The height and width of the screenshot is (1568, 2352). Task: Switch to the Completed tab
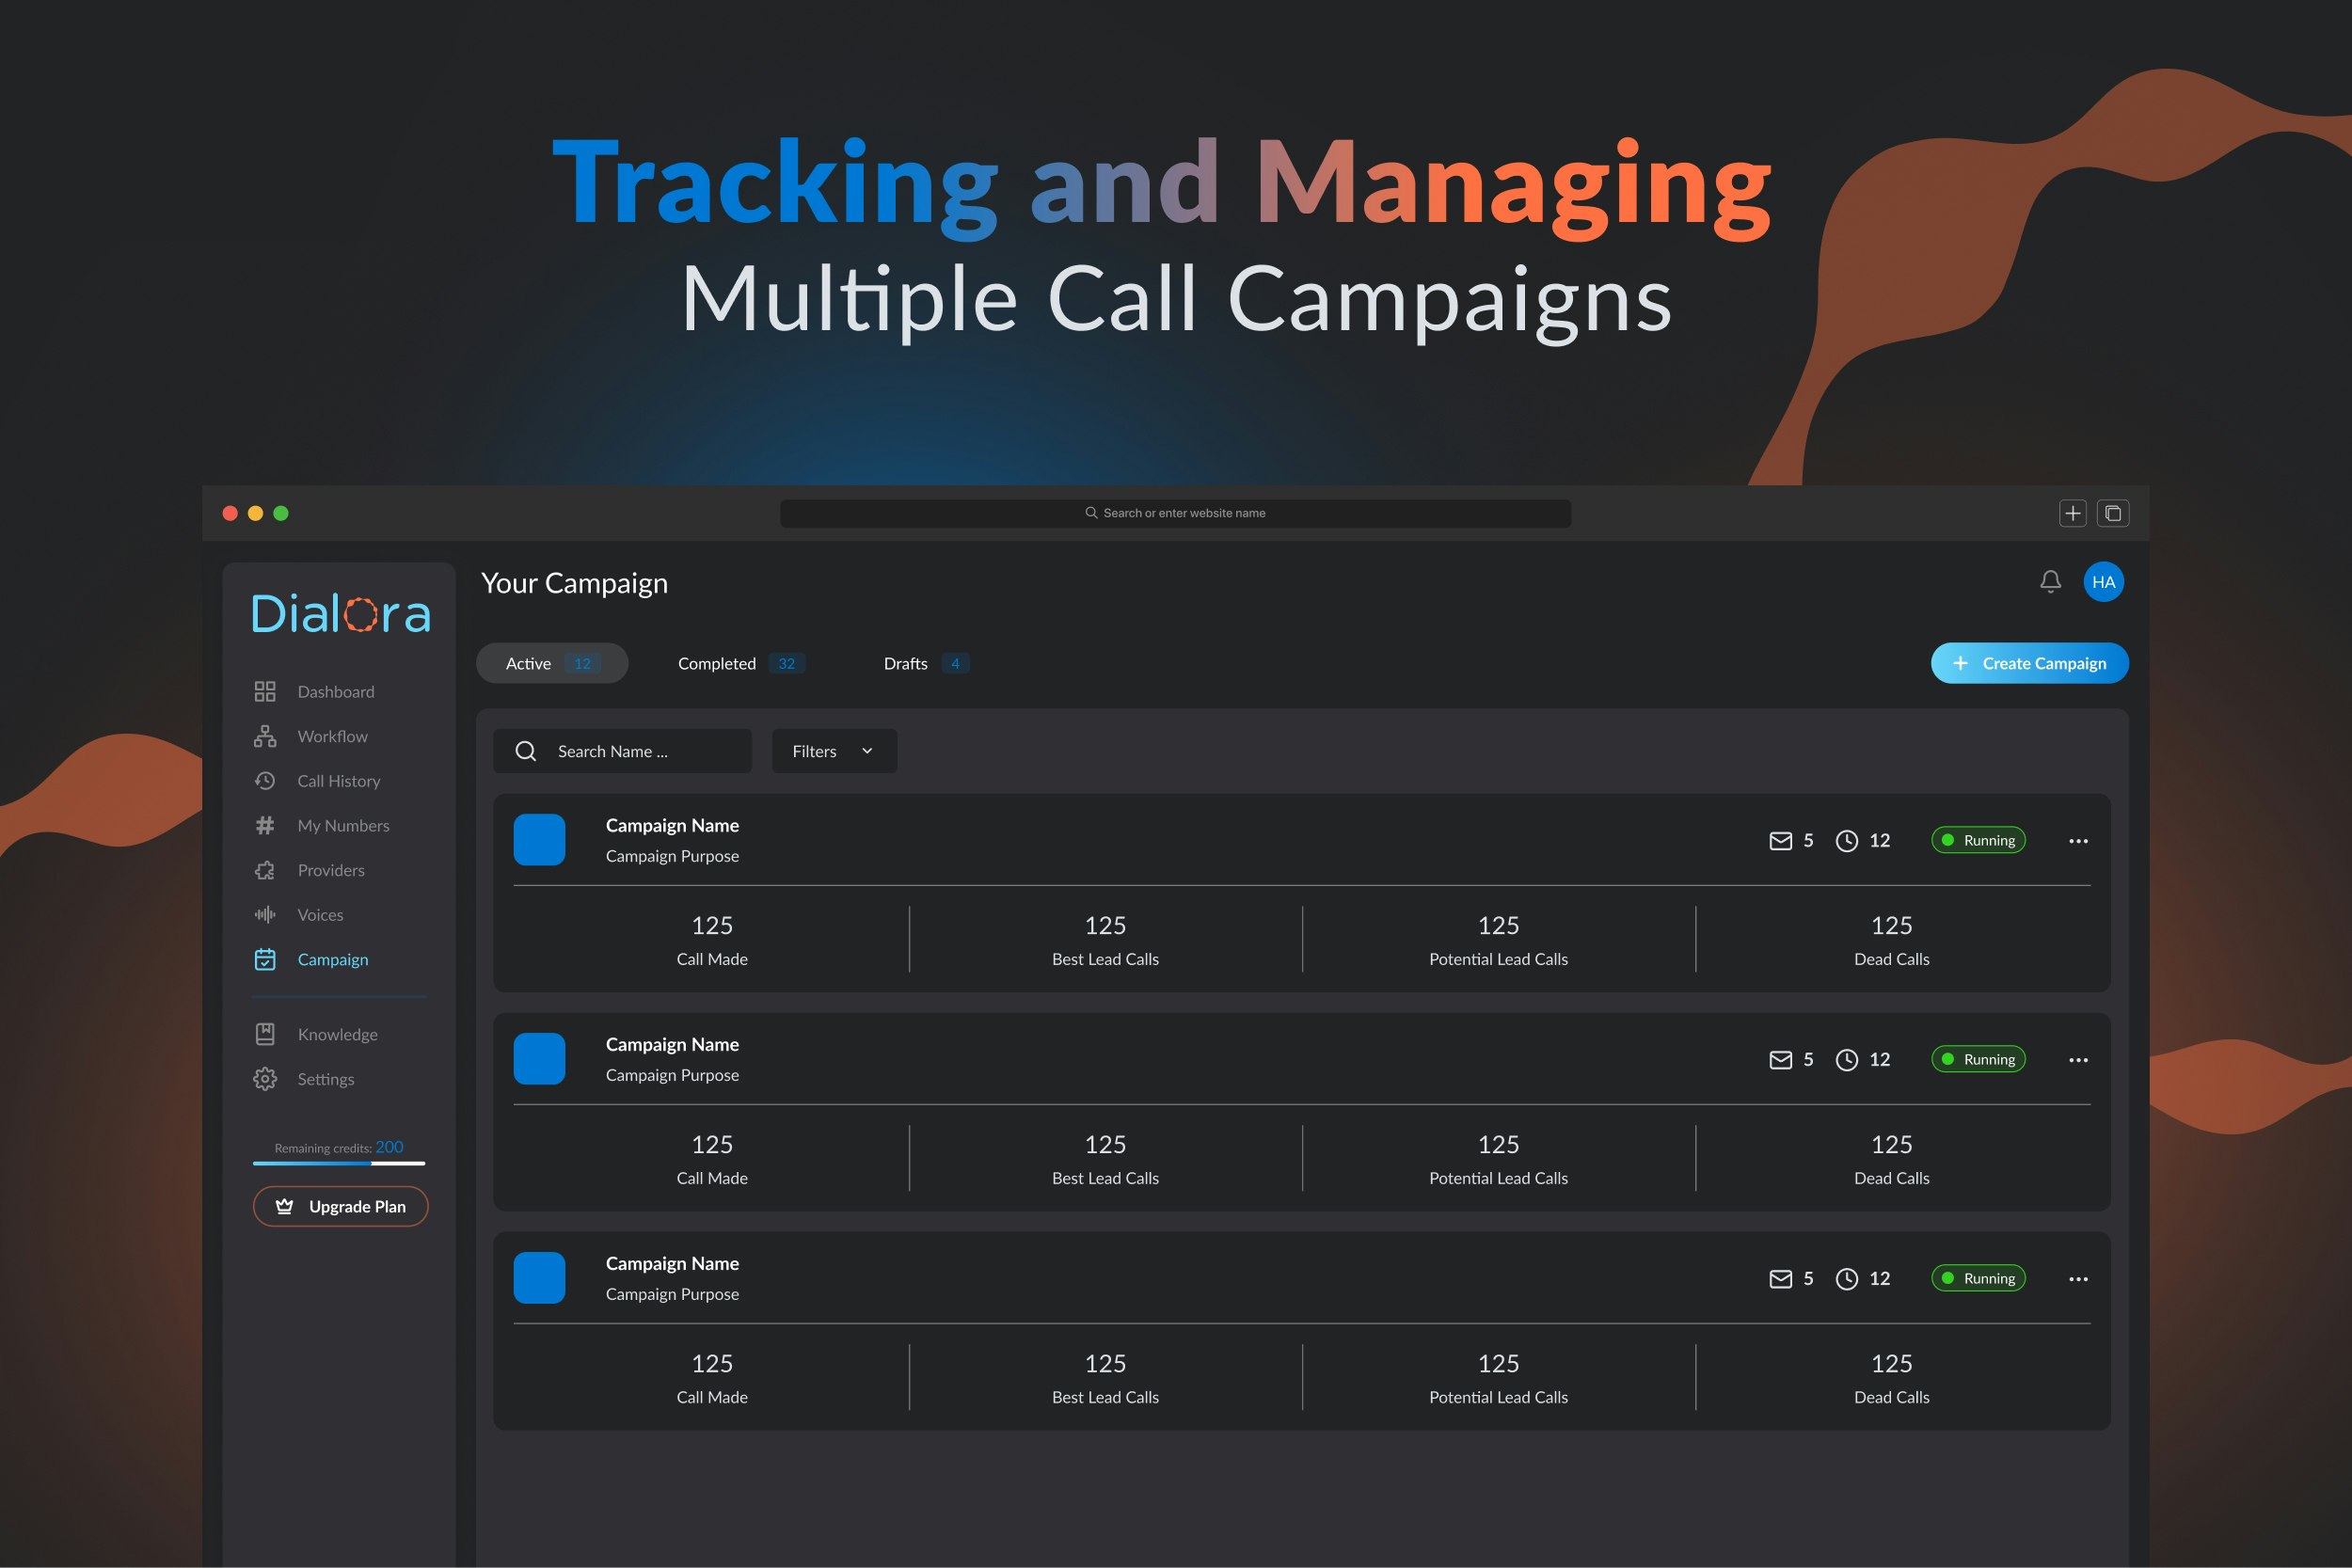click(x=740, y=663)
